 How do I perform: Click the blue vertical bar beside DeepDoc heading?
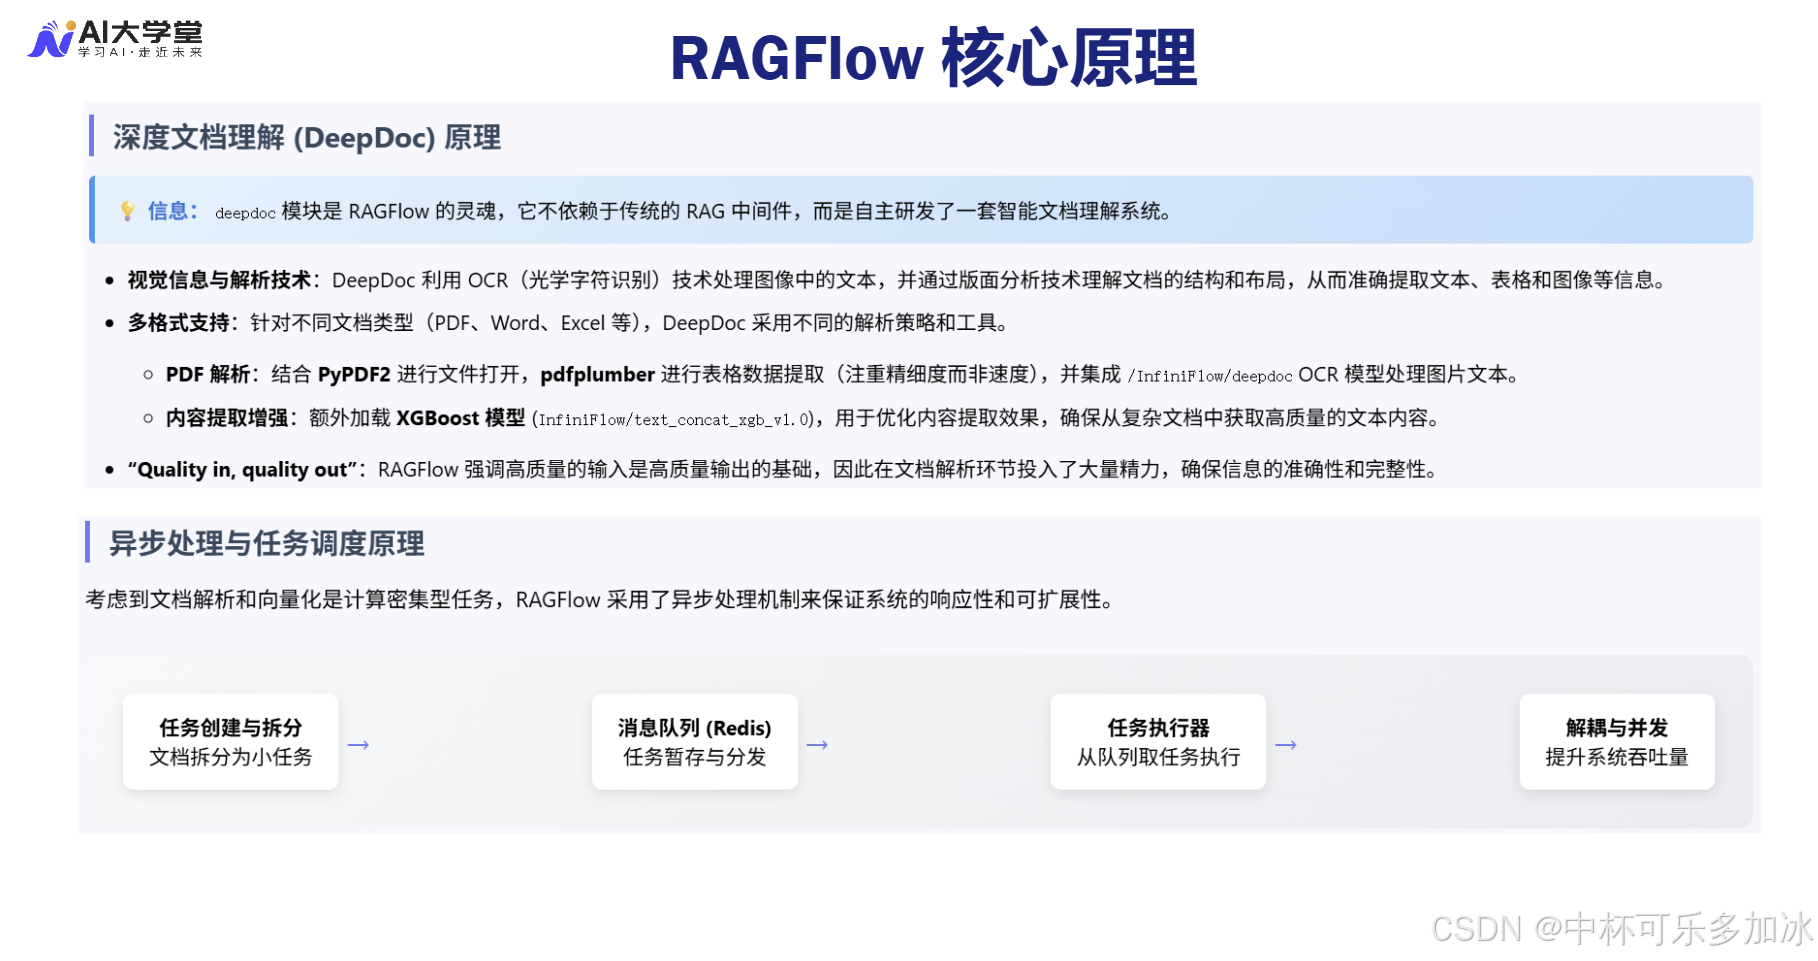(x=93, y=139)
